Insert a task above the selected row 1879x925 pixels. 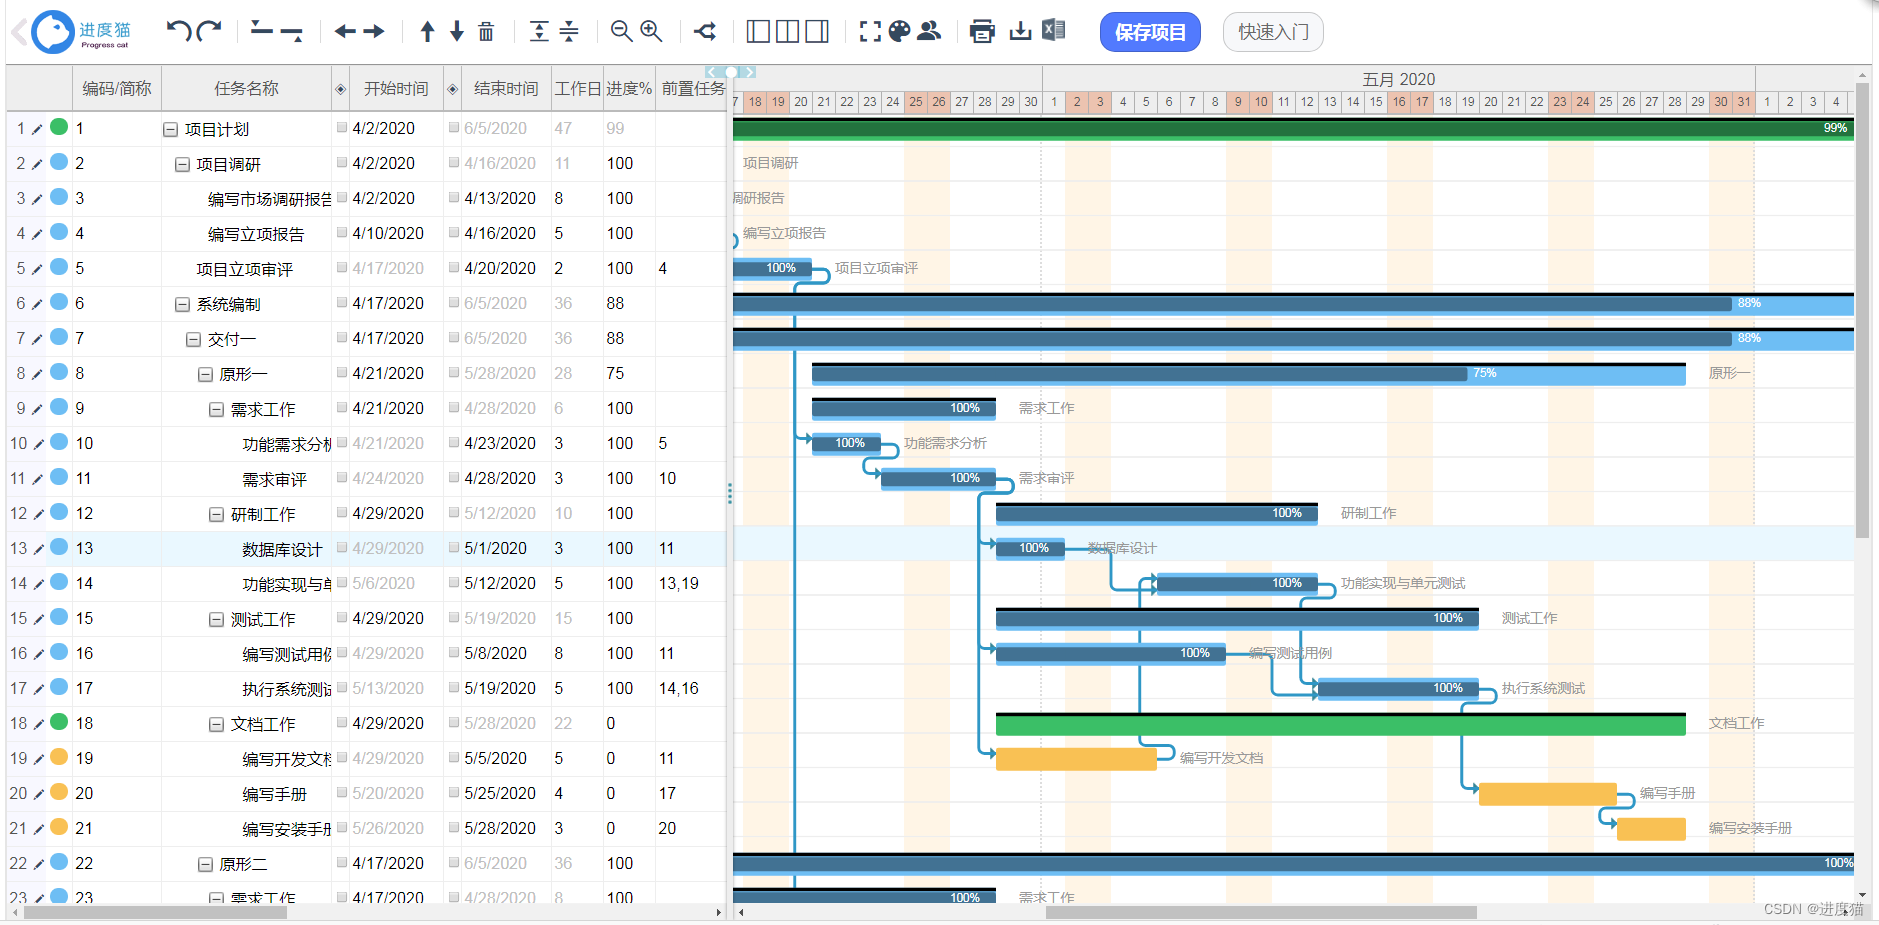pyautogui.click(x=261, y=31)
